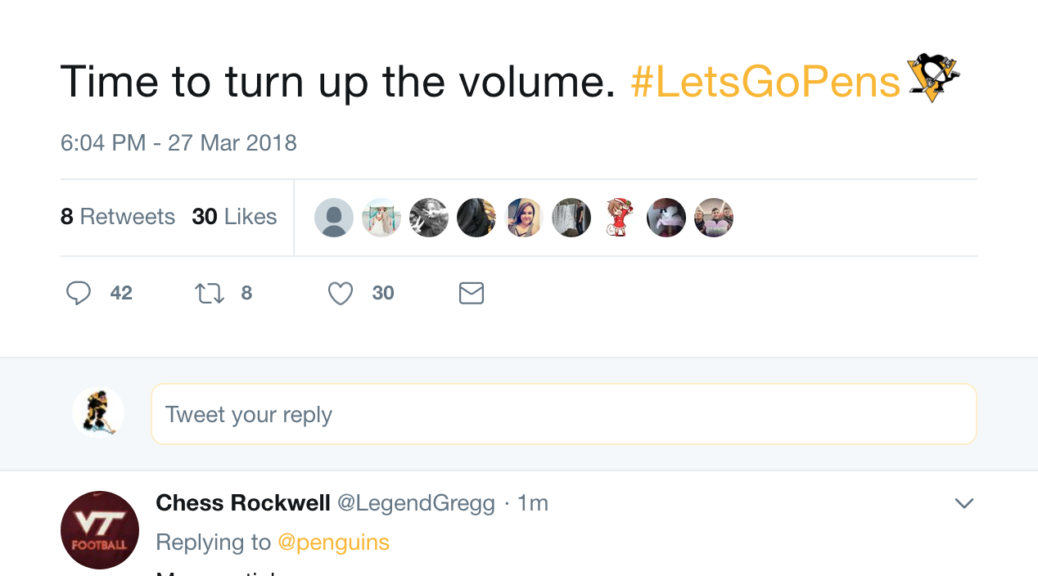Click the envelope direct message icon

(x=471, y=293)
